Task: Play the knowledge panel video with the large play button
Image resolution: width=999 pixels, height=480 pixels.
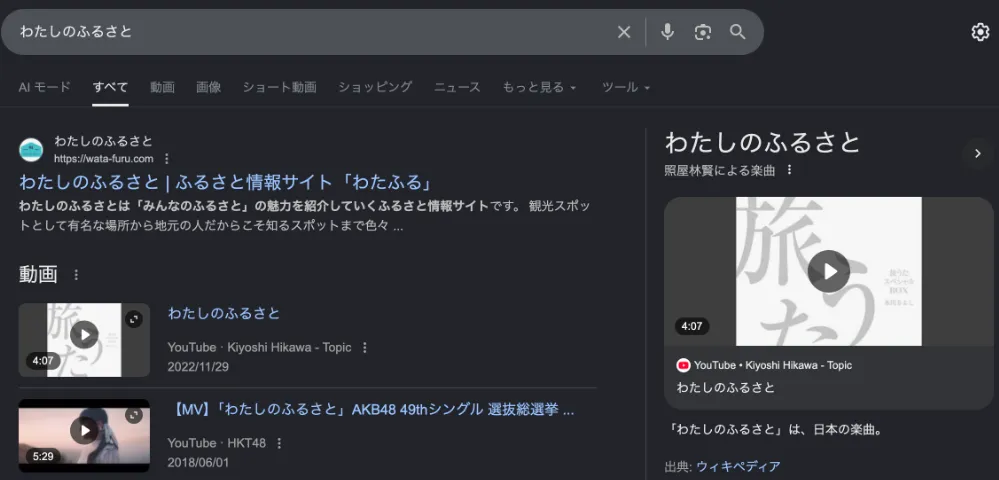Action: tap(828, 271)
